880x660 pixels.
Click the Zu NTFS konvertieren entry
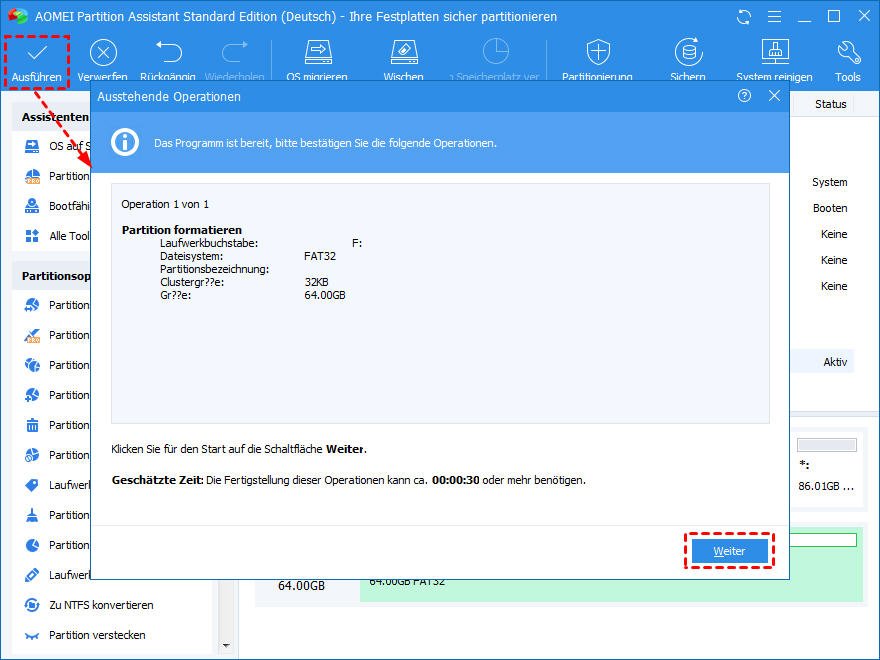click(x=101, y=605)
